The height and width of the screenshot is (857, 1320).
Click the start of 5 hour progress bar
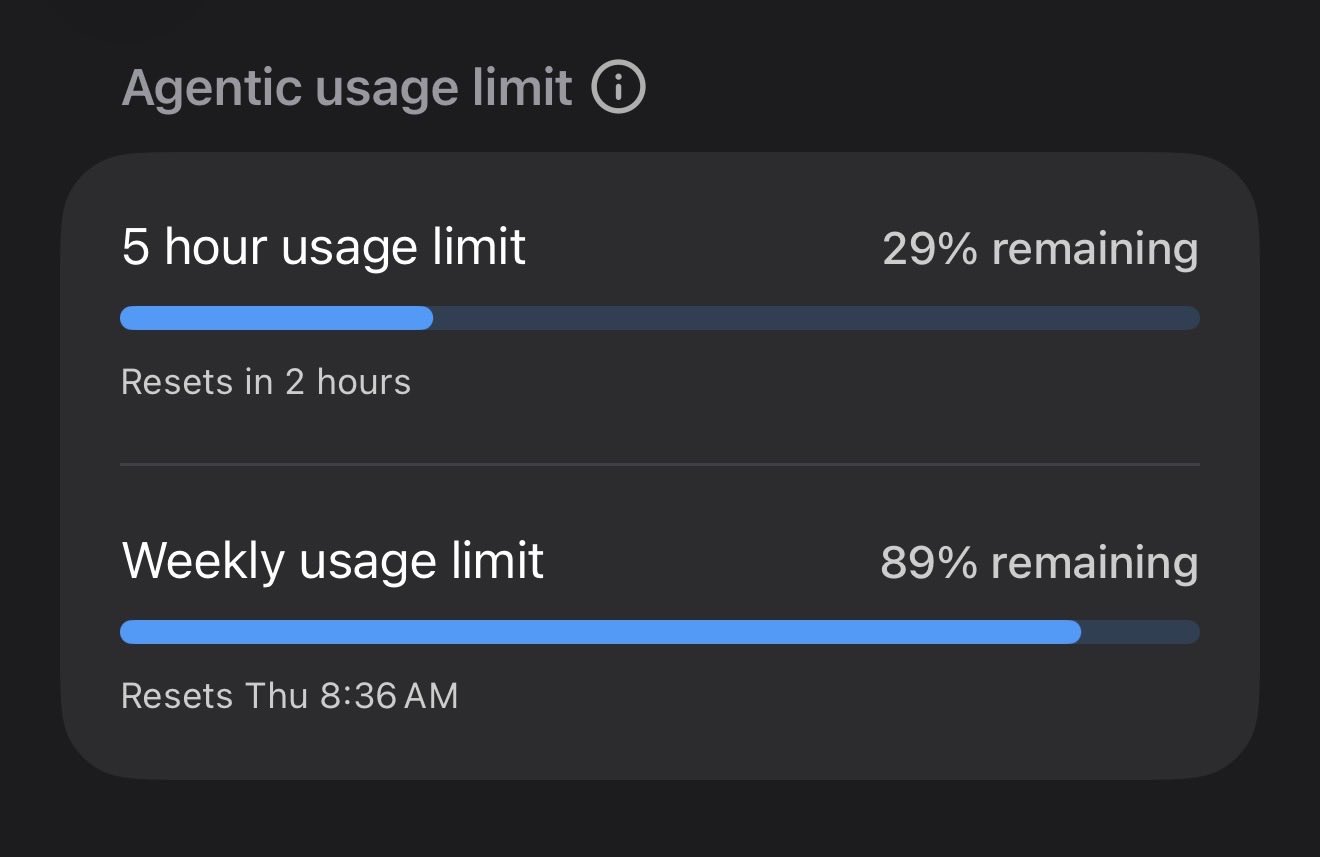(x=131, y=318)
